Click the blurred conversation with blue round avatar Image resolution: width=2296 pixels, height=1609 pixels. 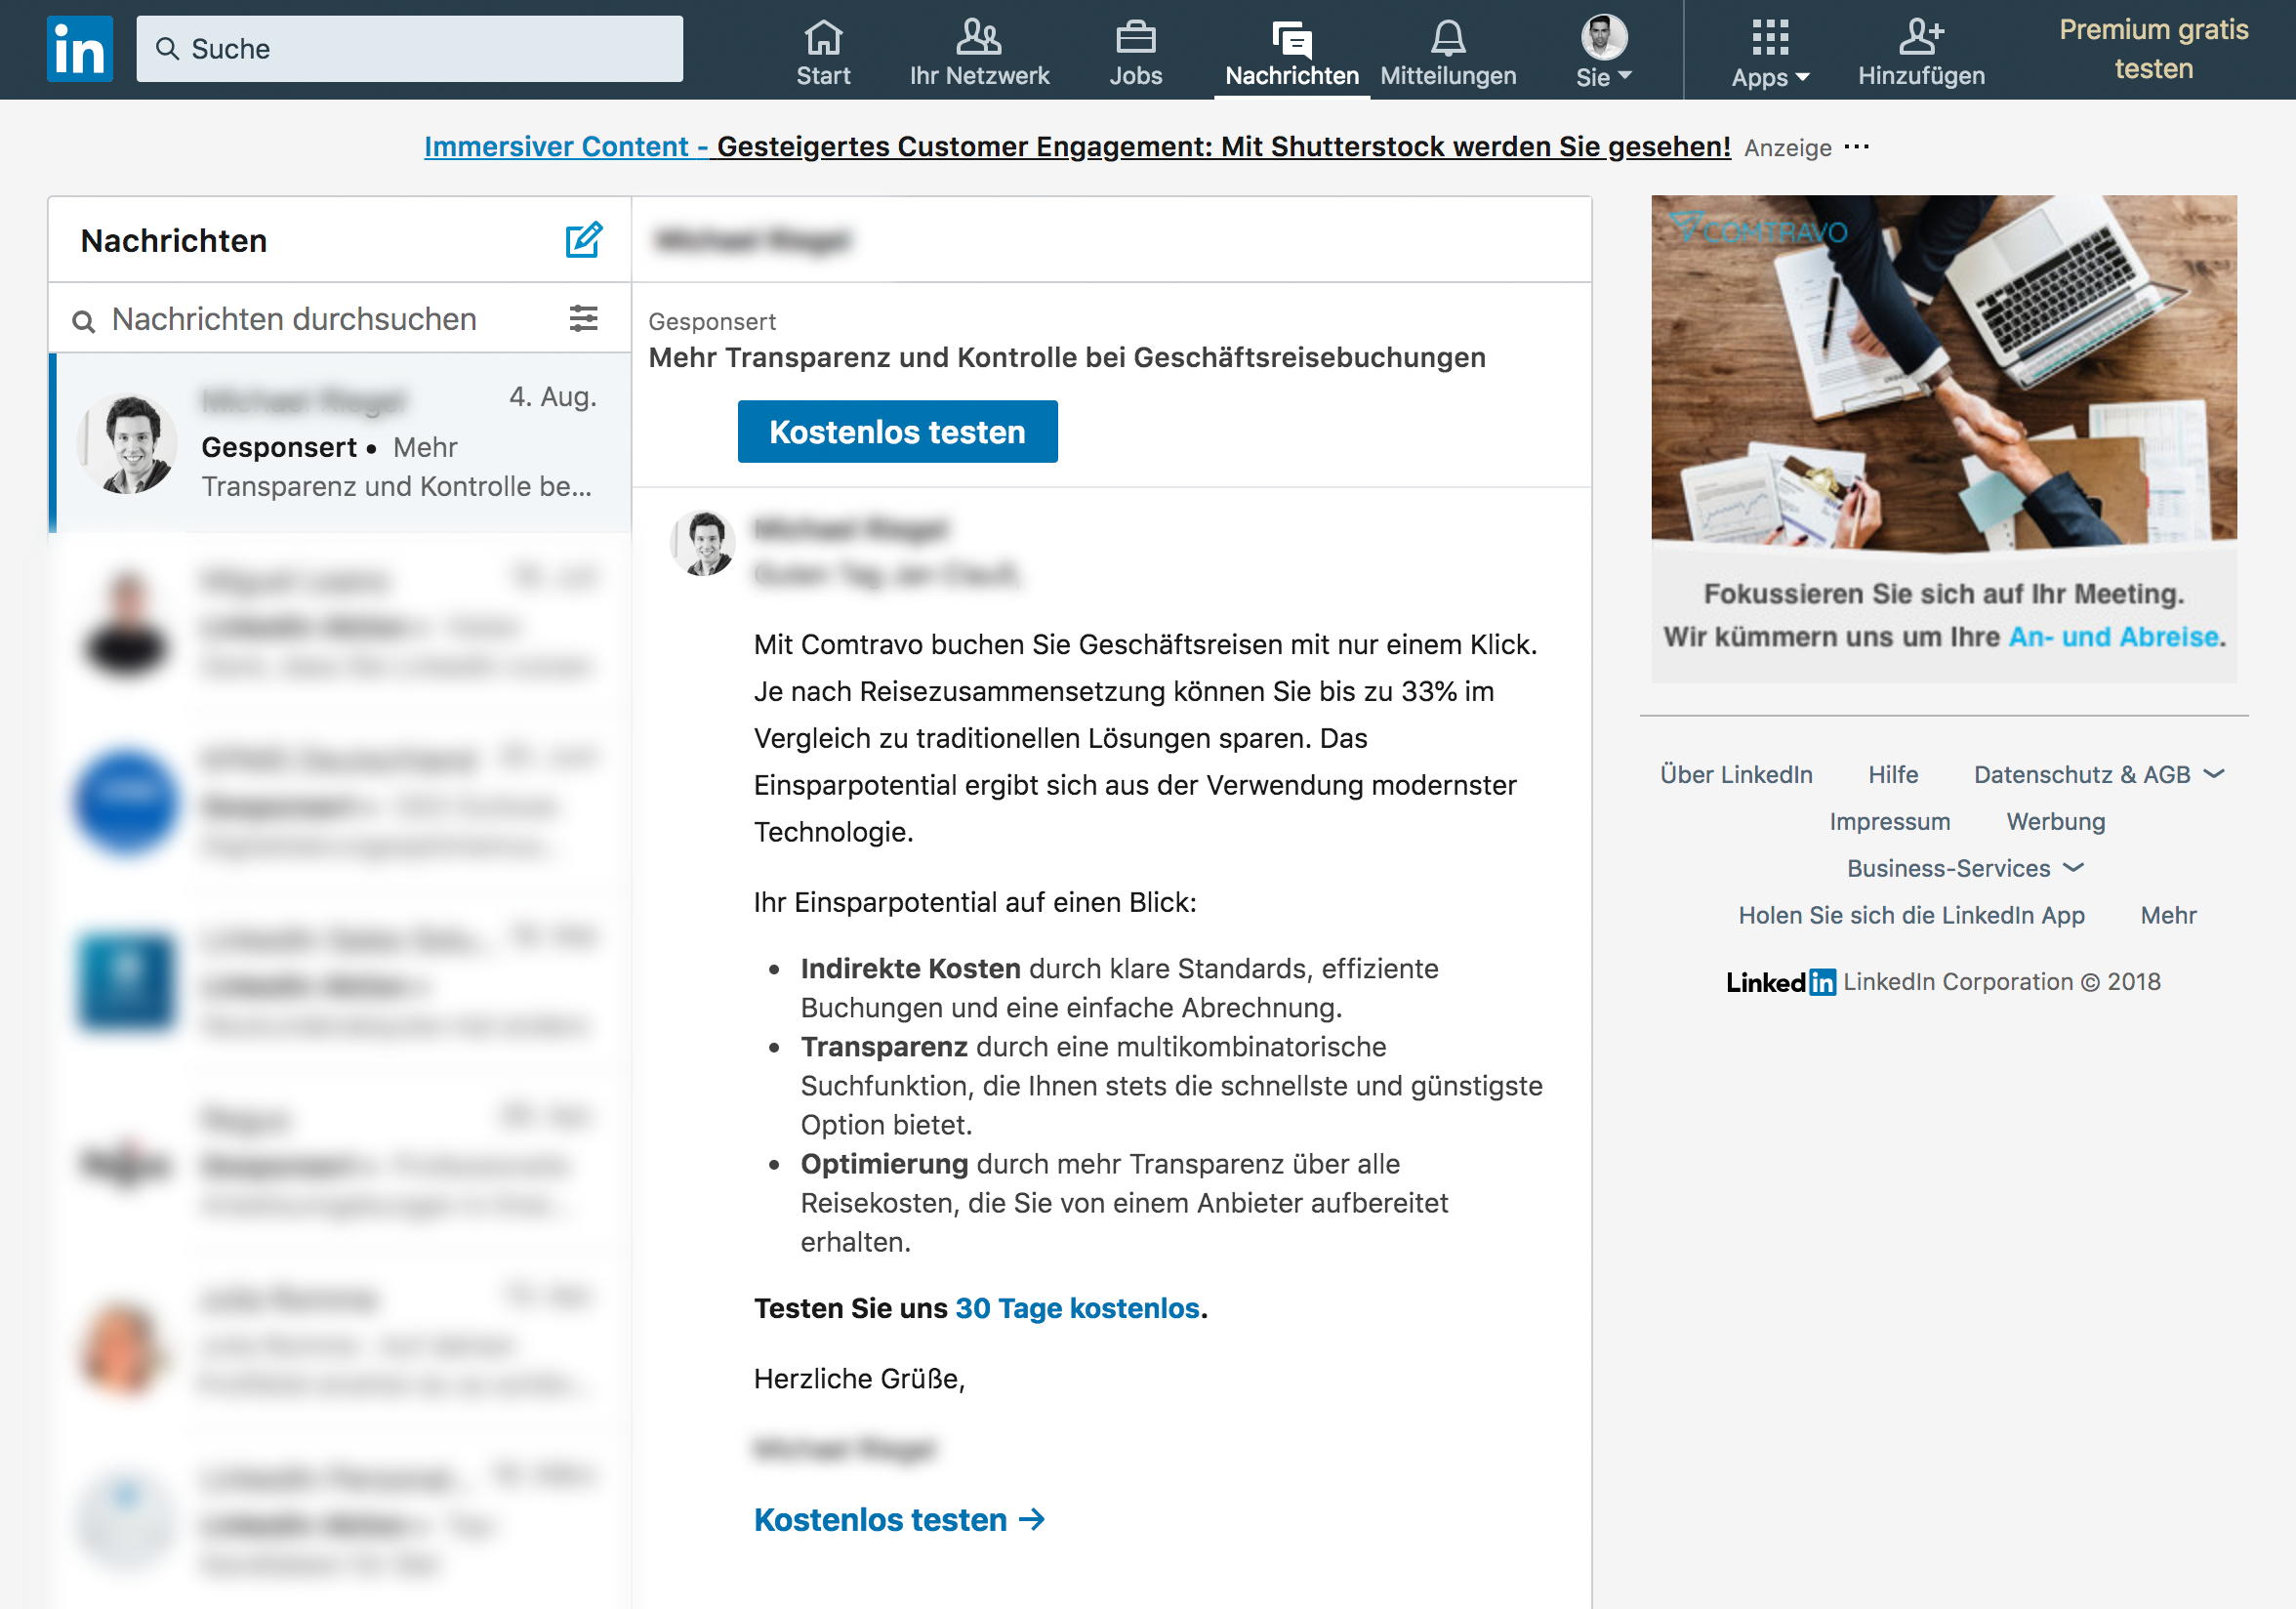click(x=340, y=802)
